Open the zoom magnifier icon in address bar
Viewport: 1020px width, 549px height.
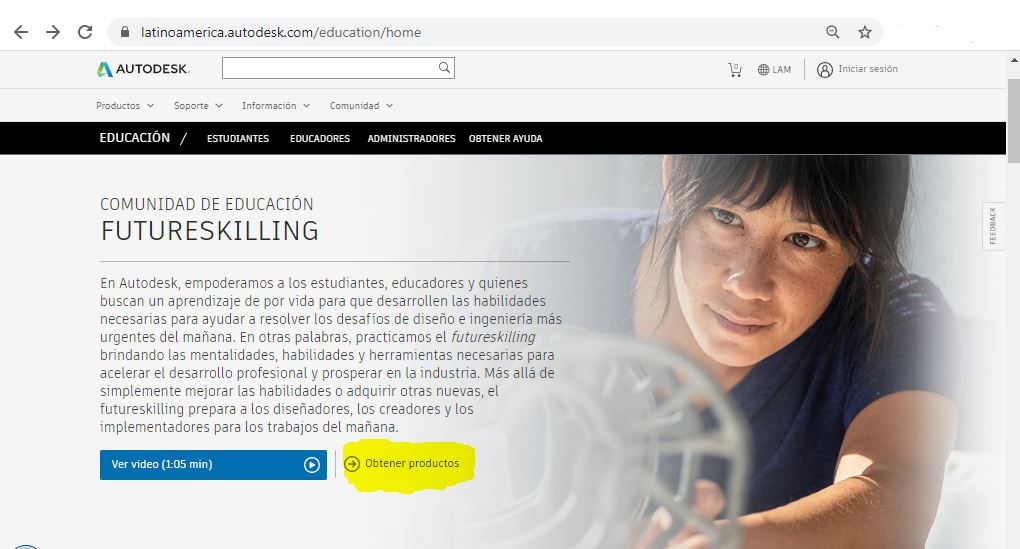tap(833, 32)
